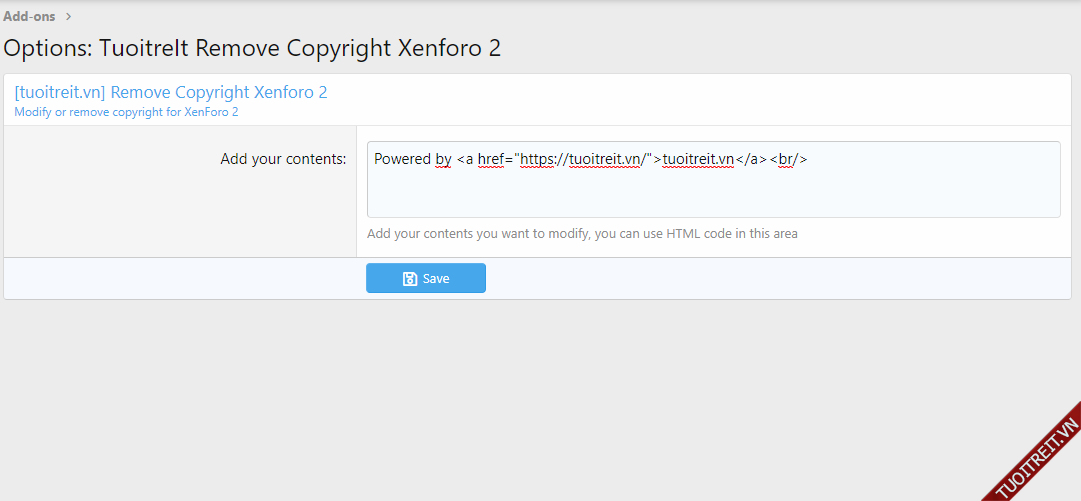Click the "tuoitreit.vn" anchor text before </a>

coord(698,159)
